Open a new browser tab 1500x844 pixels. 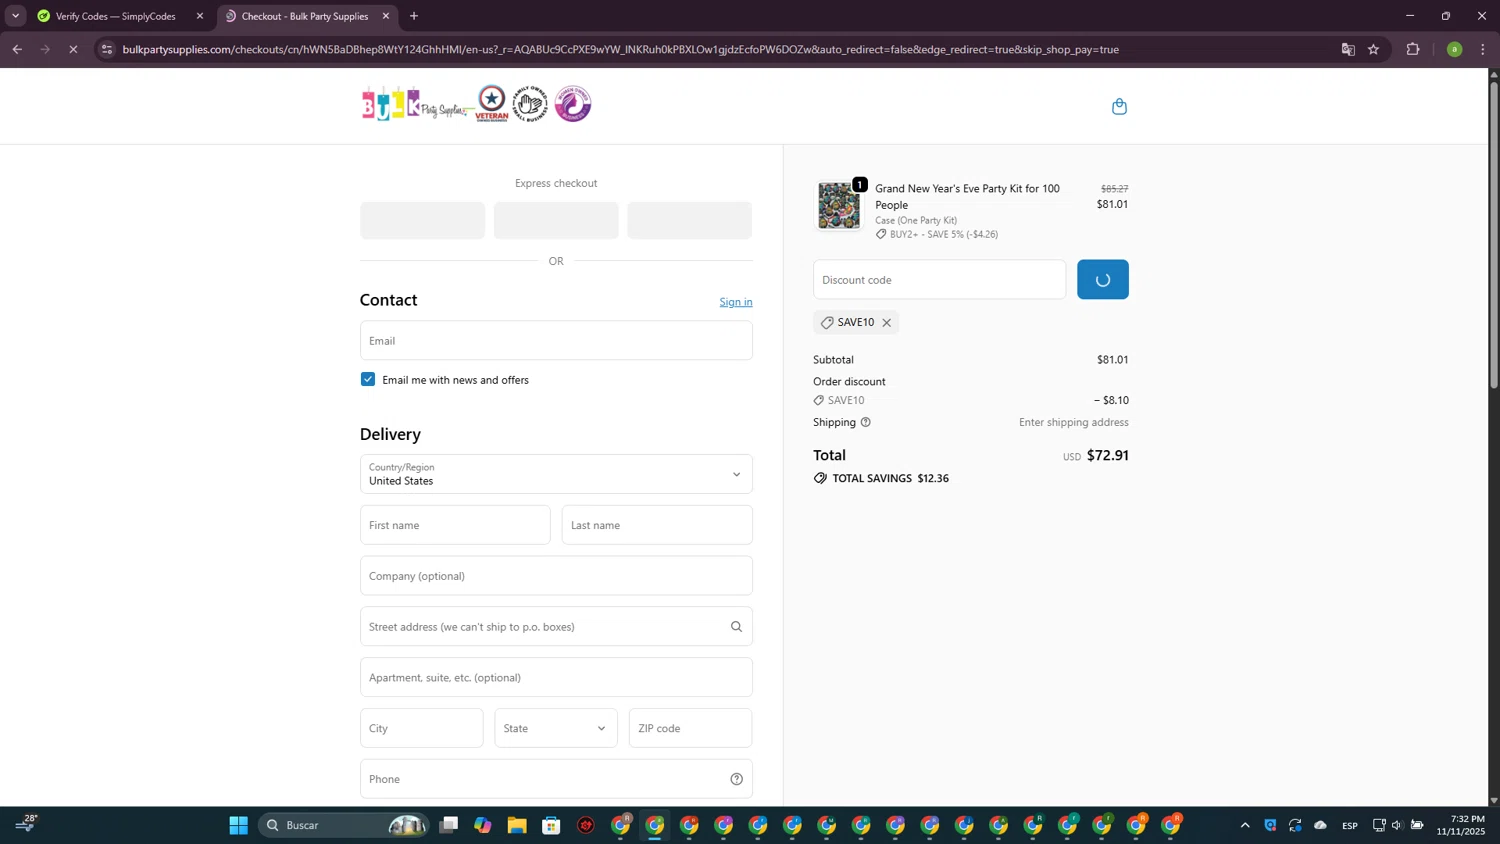(414, 16)
